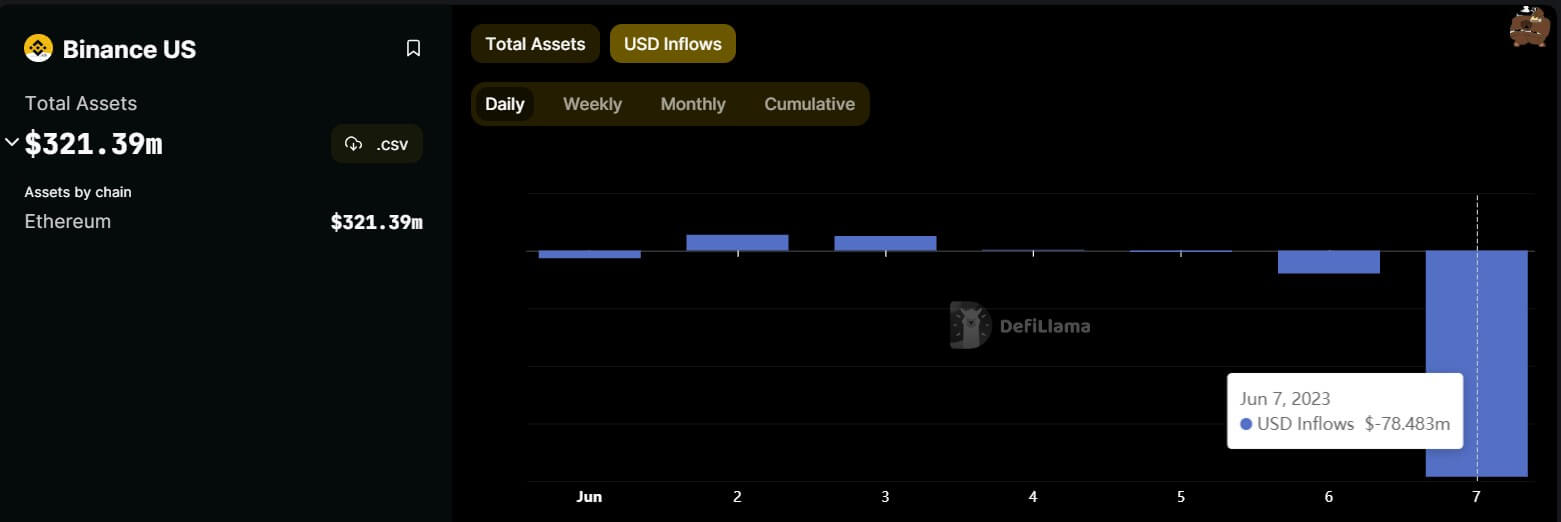Image resolution: width=1561 pixels, height=522 pixels.
Task: Show the Cumulative view
Action: tap(809, 104)
